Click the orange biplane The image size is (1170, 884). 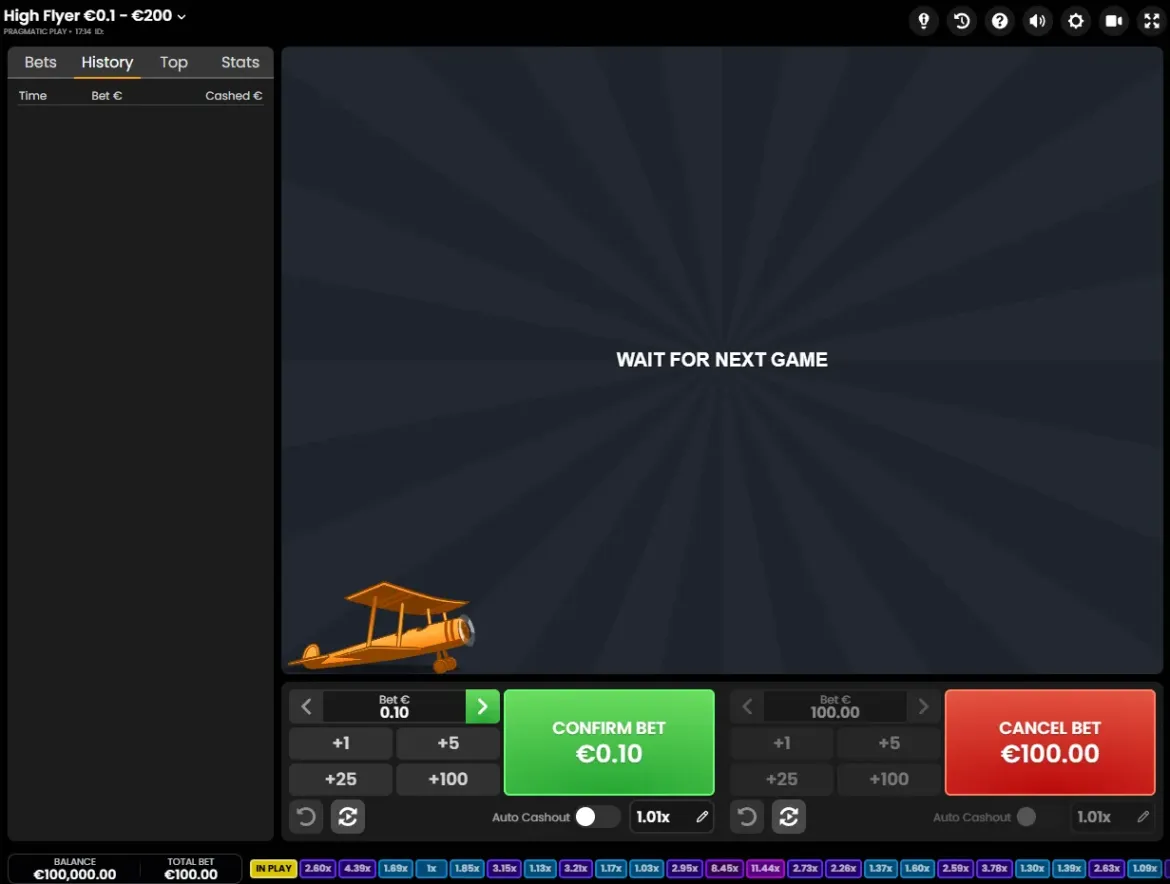point(382,627)
